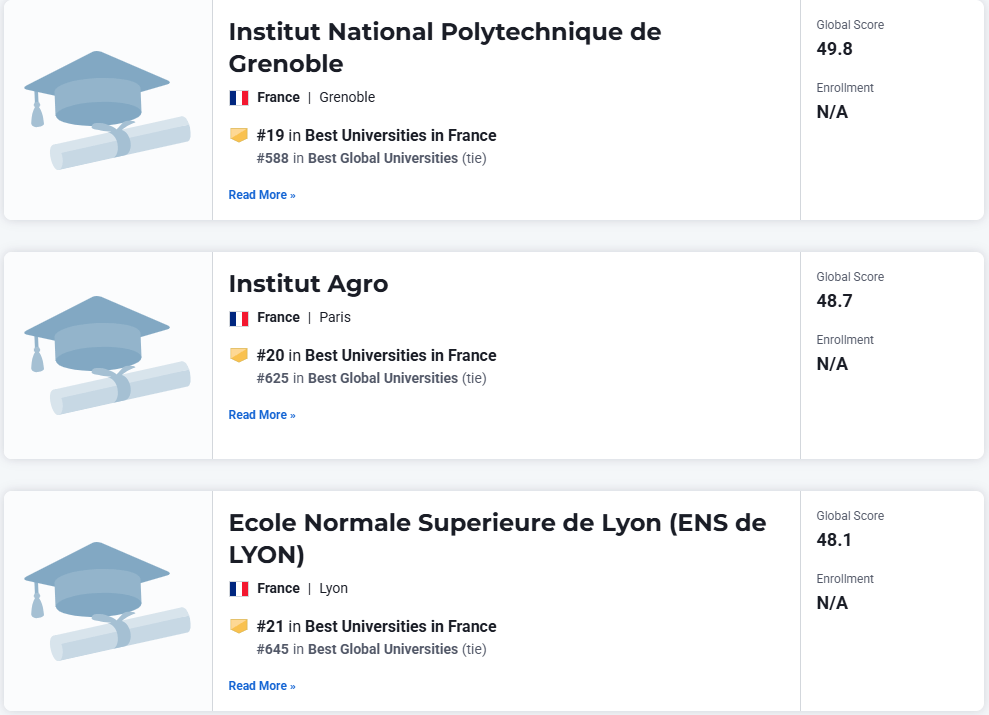Viewport: 989px width, 715px height.
Task: Click the France flag icon beside Lyon
Action: pos(239,589)
